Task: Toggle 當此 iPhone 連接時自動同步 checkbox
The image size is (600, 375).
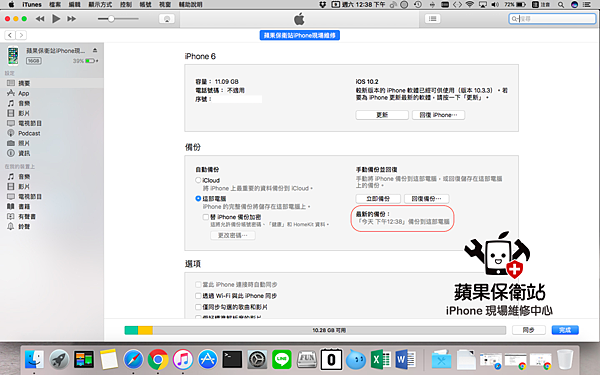Action: click(198, 284)
